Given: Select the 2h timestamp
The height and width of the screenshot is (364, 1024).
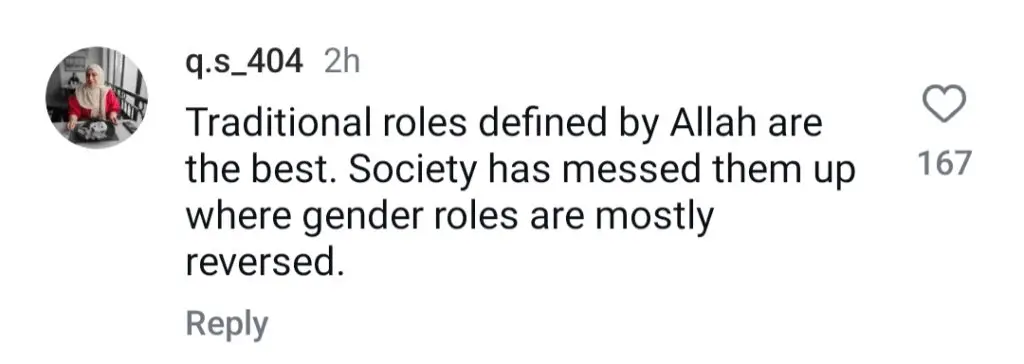Looking at the screenshot, I should [x=342, y=62].
